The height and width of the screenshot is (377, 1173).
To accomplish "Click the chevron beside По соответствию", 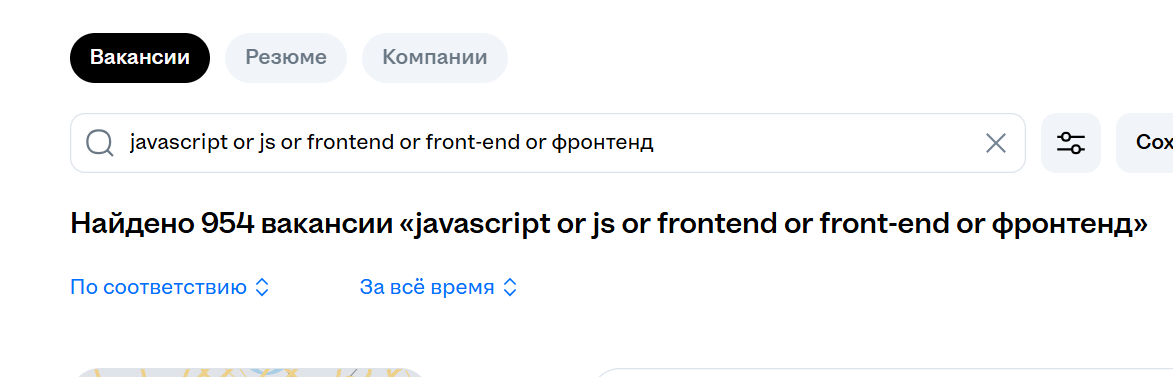I will (262, 287).
